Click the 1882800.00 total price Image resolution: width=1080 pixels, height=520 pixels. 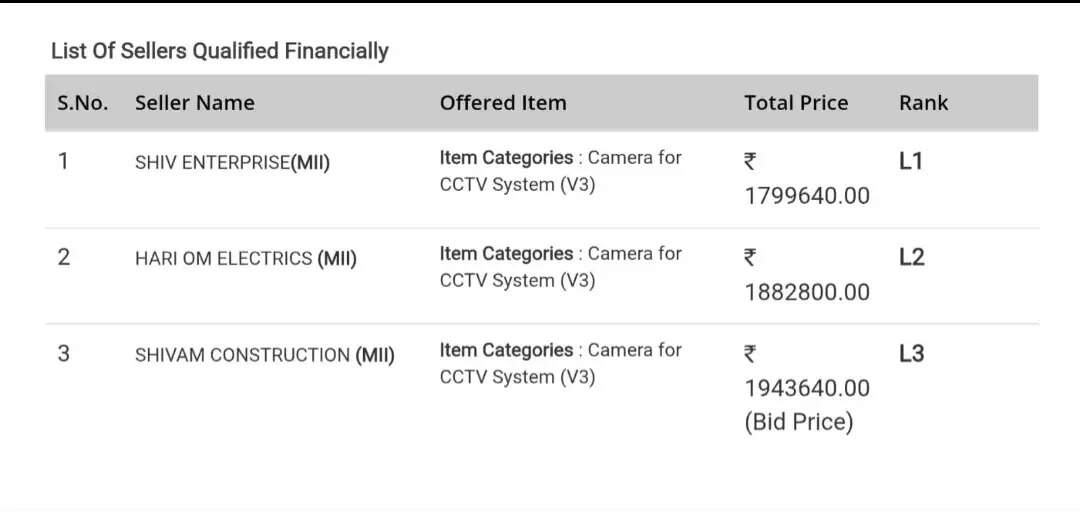point(807,292)
